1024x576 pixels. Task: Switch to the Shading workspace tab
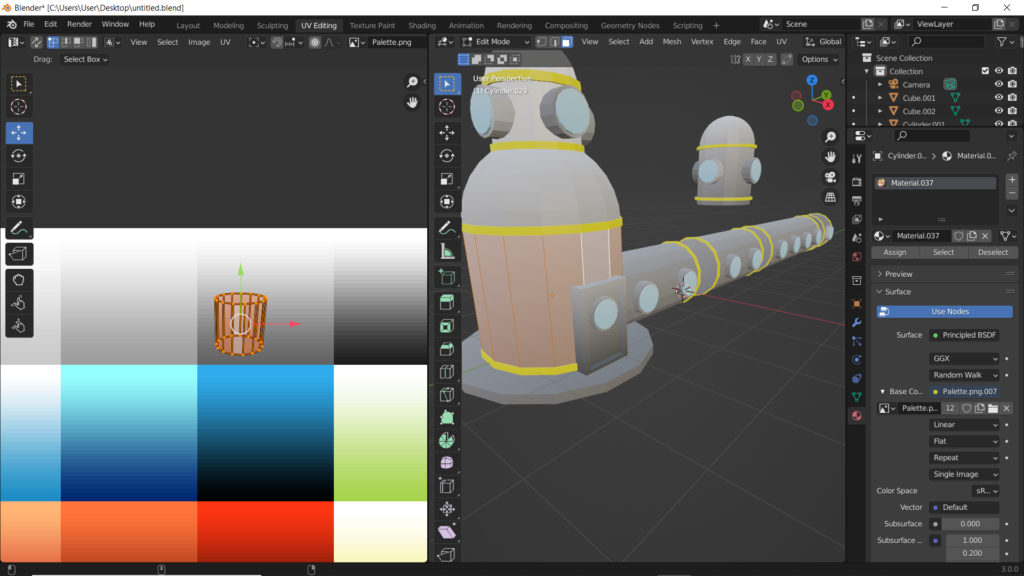[x=421, y=25]
